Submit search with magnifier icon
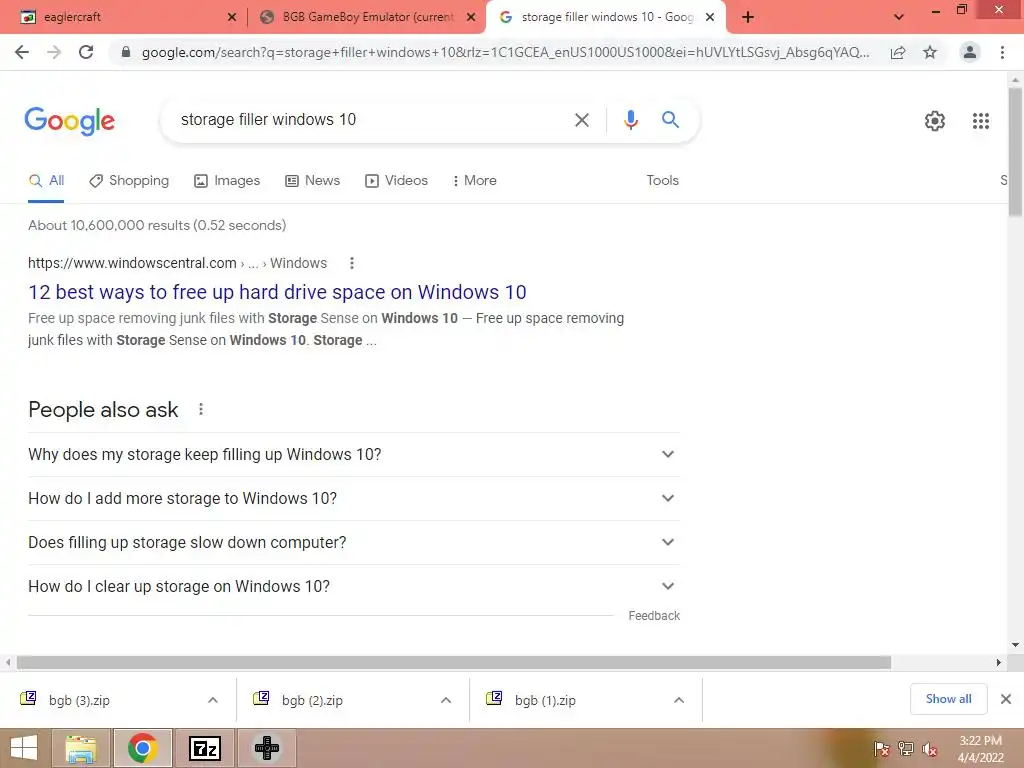Viewport: 1024px width, 768px height. tap(670, 120)
